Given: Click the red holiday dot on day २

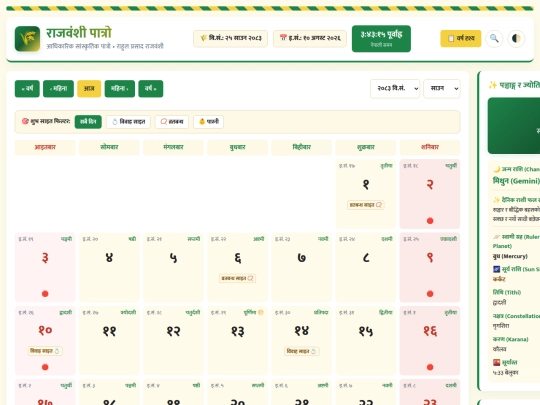Looking at the screenshot, I should coord(430,221).
